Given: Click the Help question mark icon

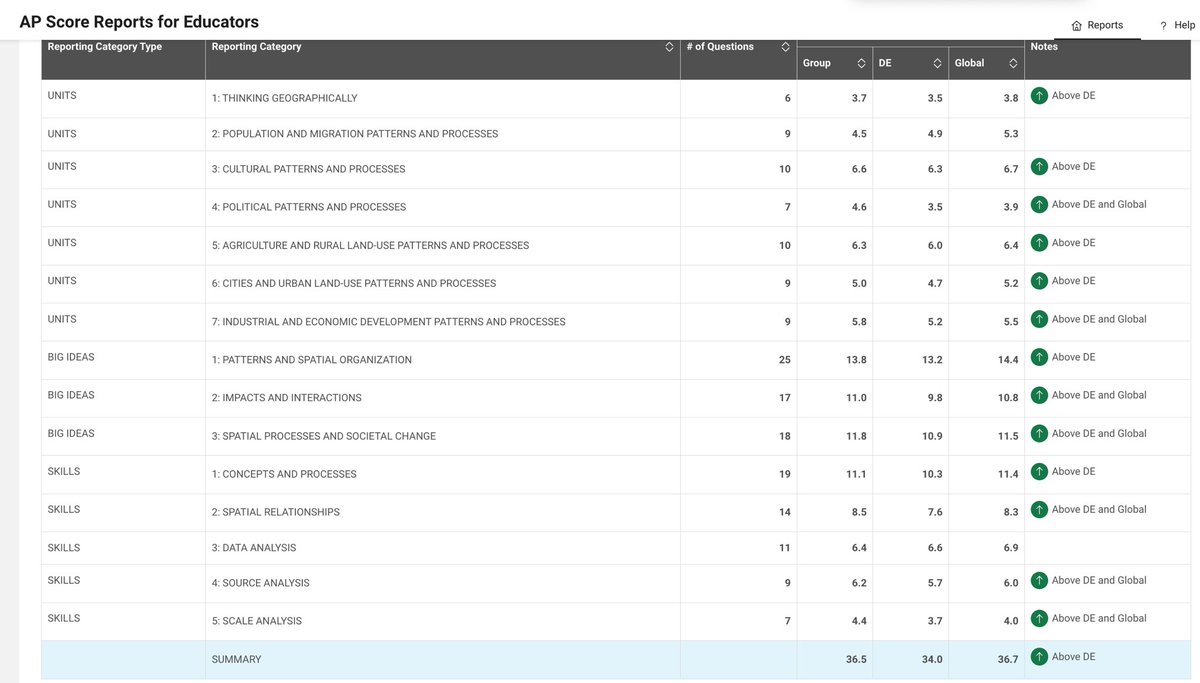Looking at the screenshot, I should click(x=1164, y=26).
